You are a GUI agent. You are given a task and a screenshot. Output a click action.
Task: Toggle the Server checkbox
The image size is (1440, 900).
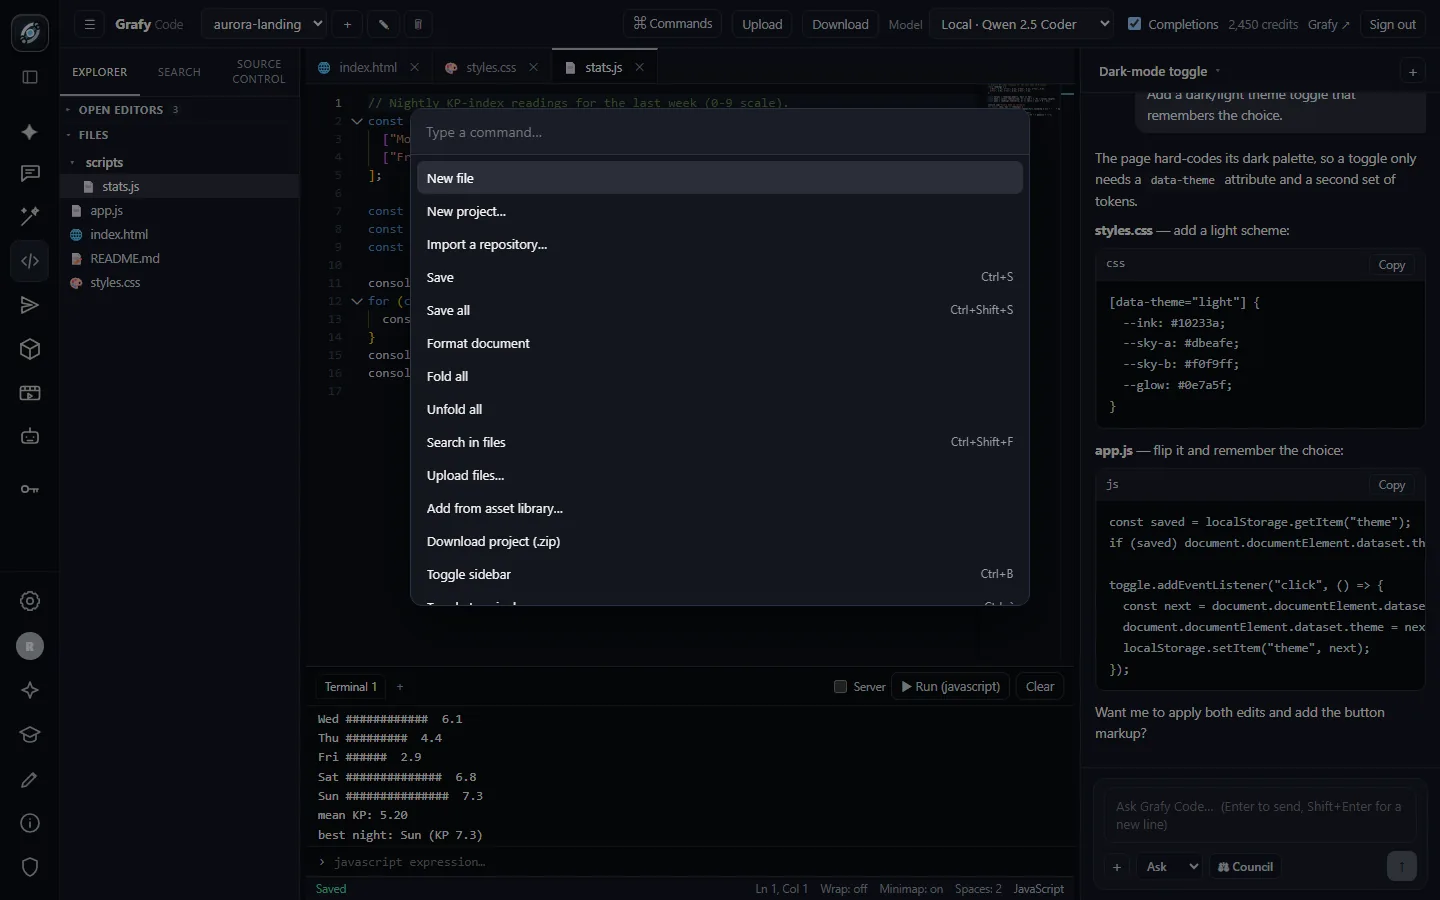[840, 687]
